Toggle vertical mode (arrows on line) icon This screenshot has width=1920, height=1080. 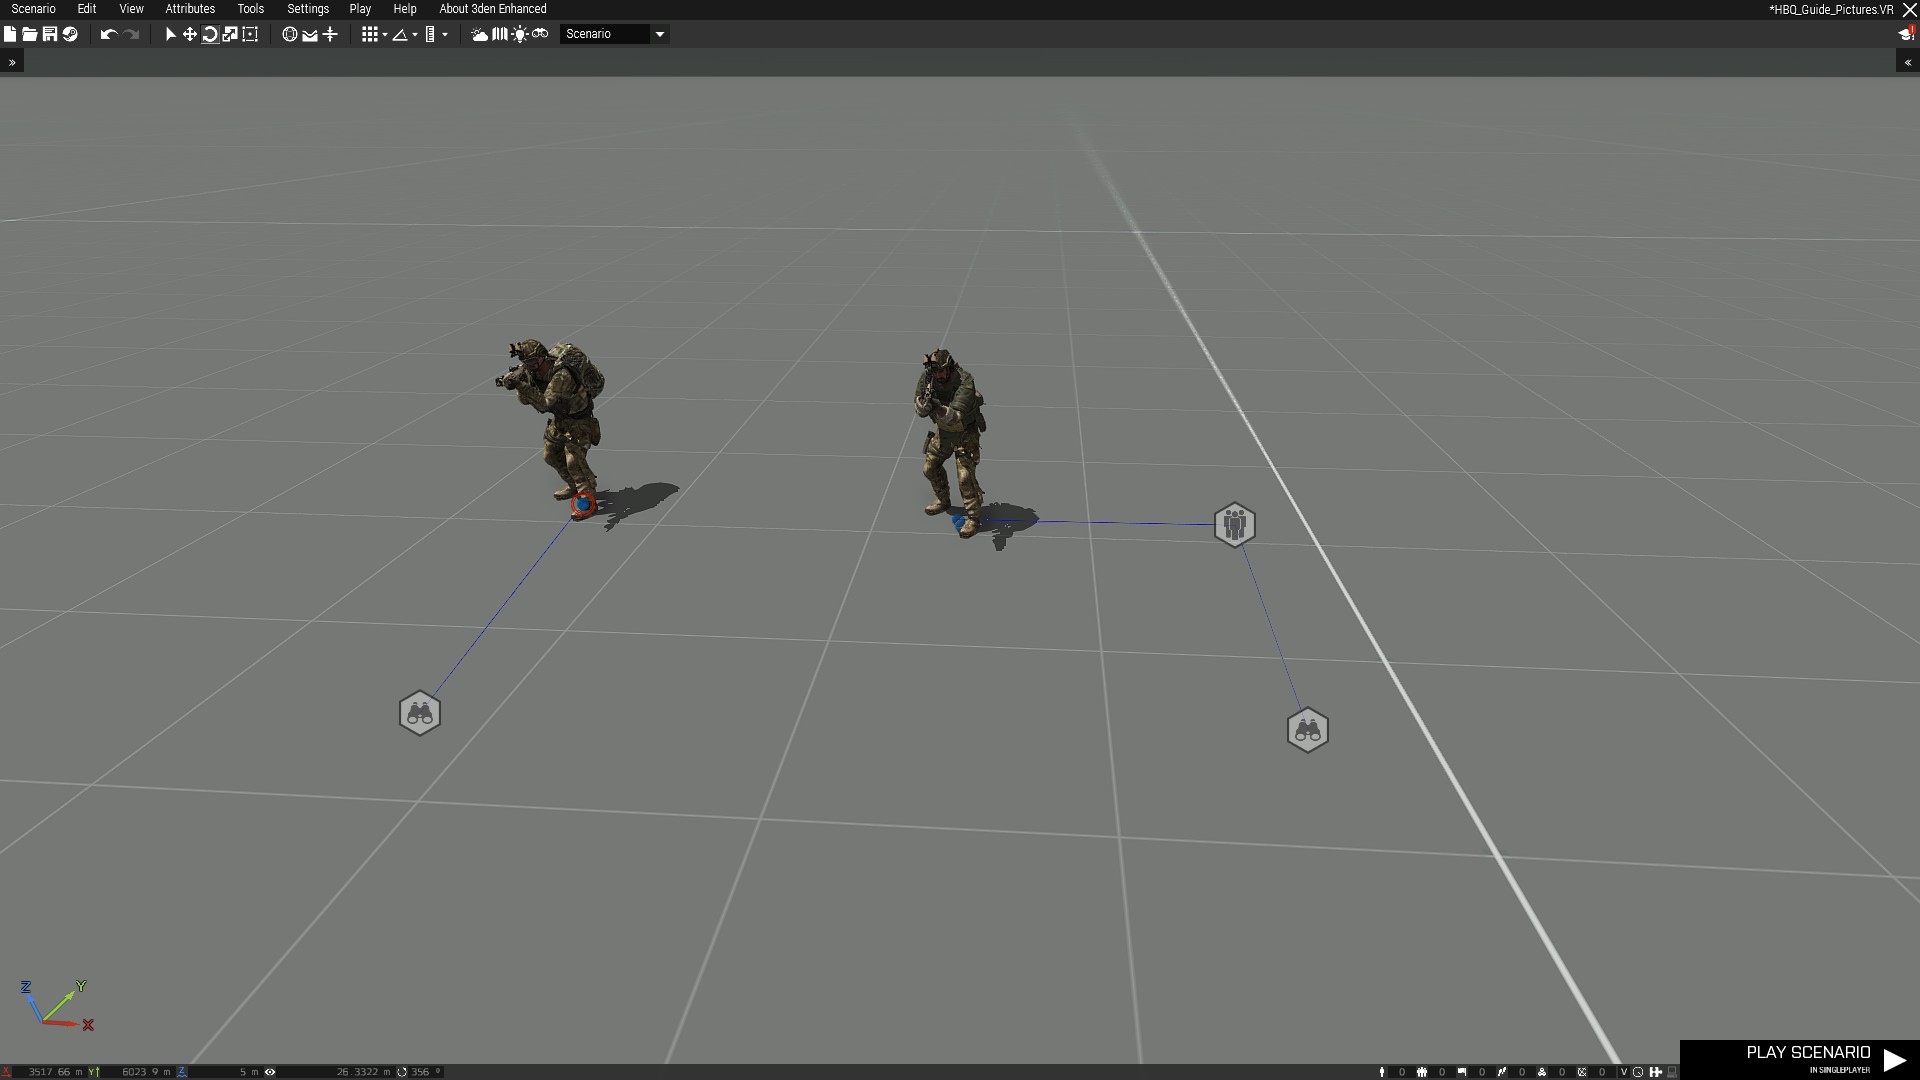(330, 34)
